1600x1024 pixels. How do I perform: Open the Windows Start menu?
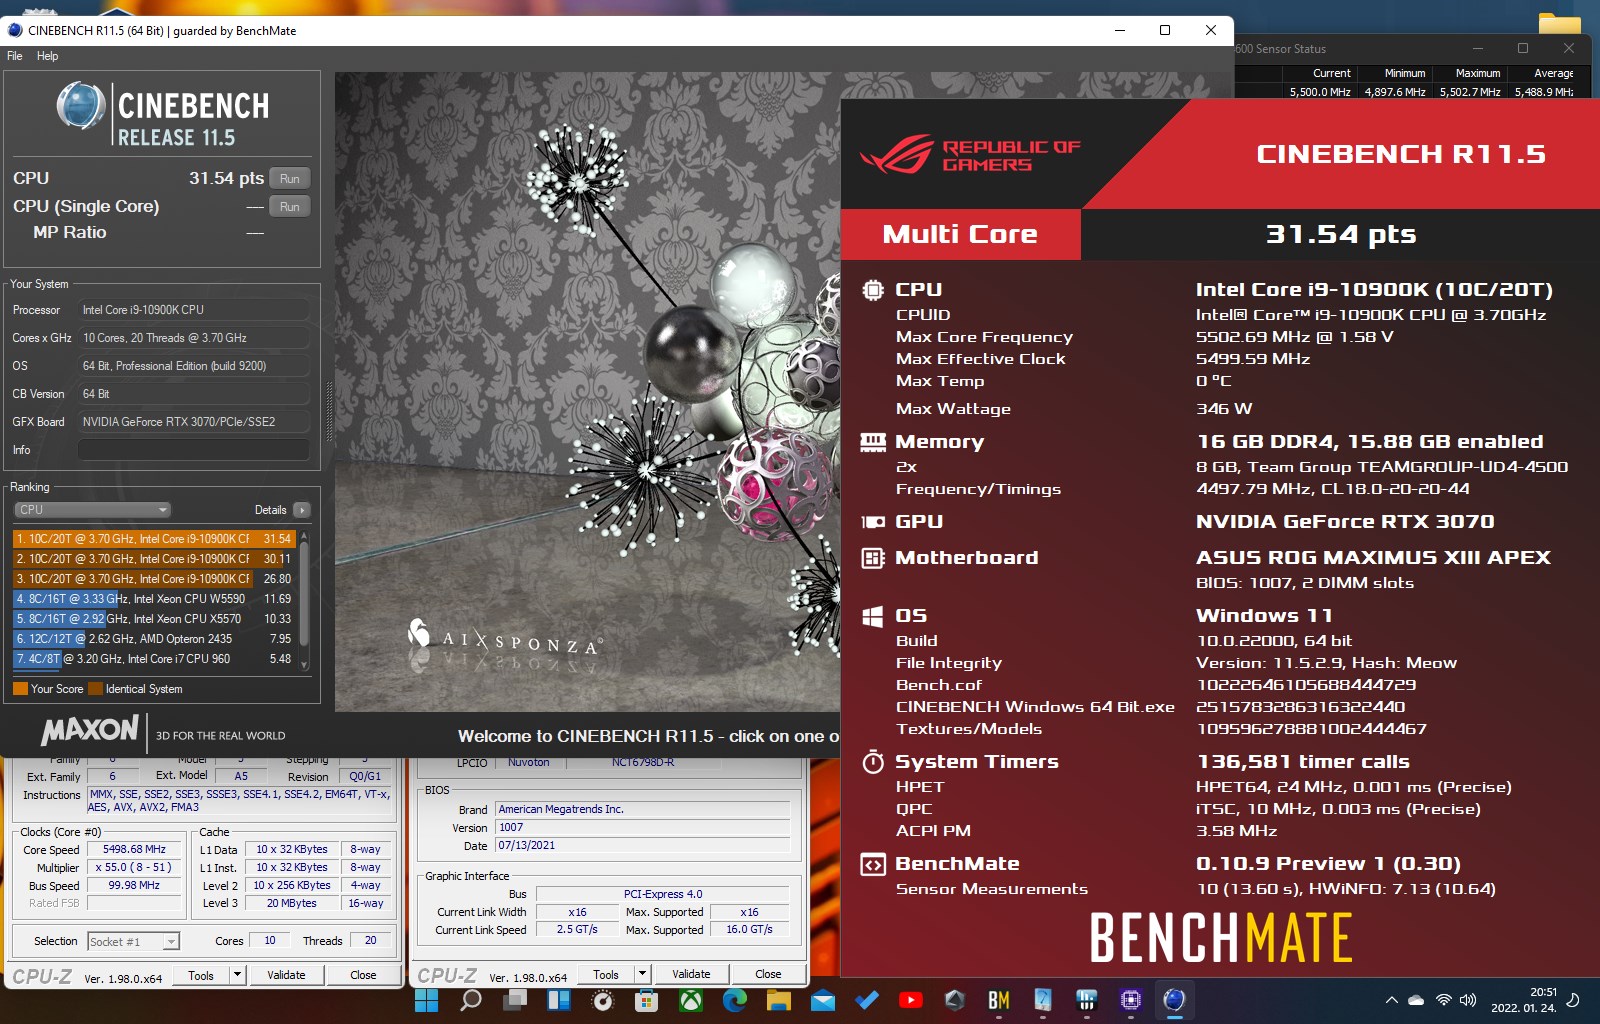427,1000
